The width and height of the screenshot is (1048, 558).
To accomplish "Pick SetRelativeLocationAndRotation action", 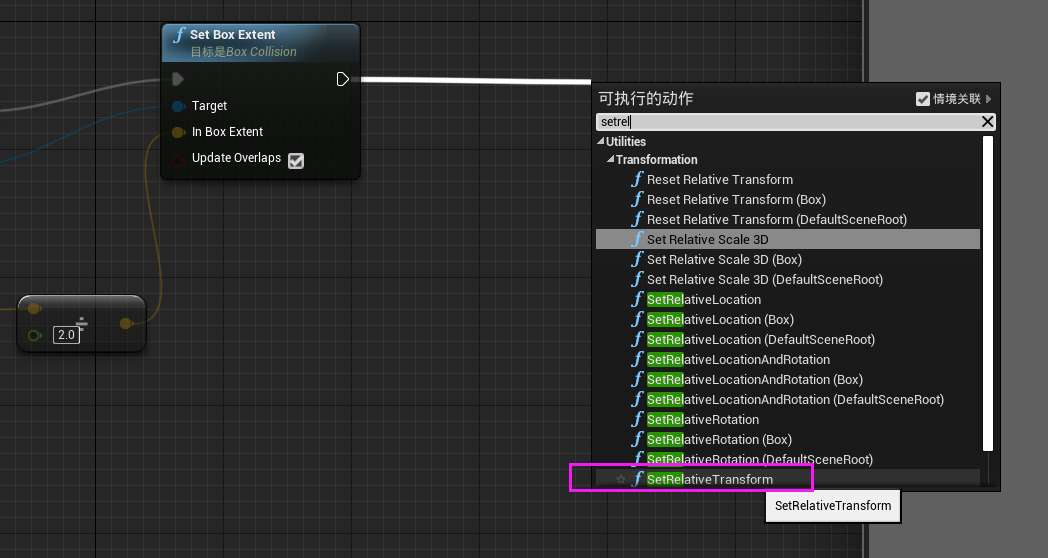I will (739, 360).
